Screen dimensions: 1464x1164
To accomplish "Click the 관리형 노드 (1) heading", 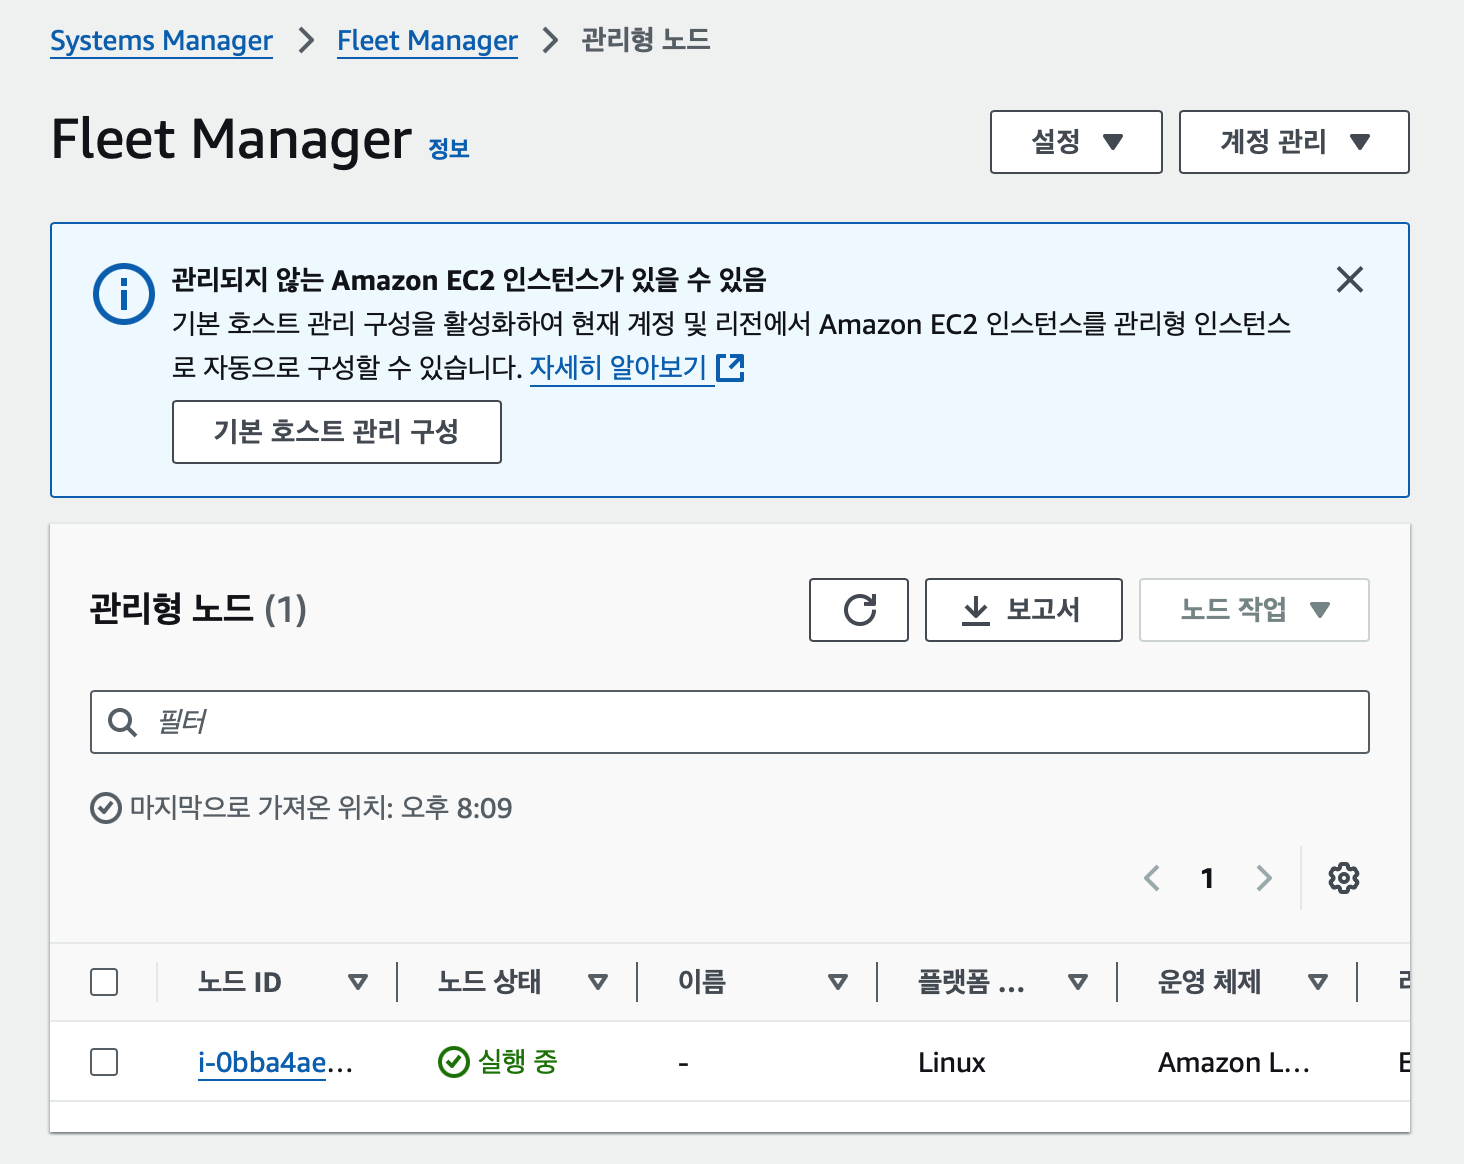I will 198,609.
